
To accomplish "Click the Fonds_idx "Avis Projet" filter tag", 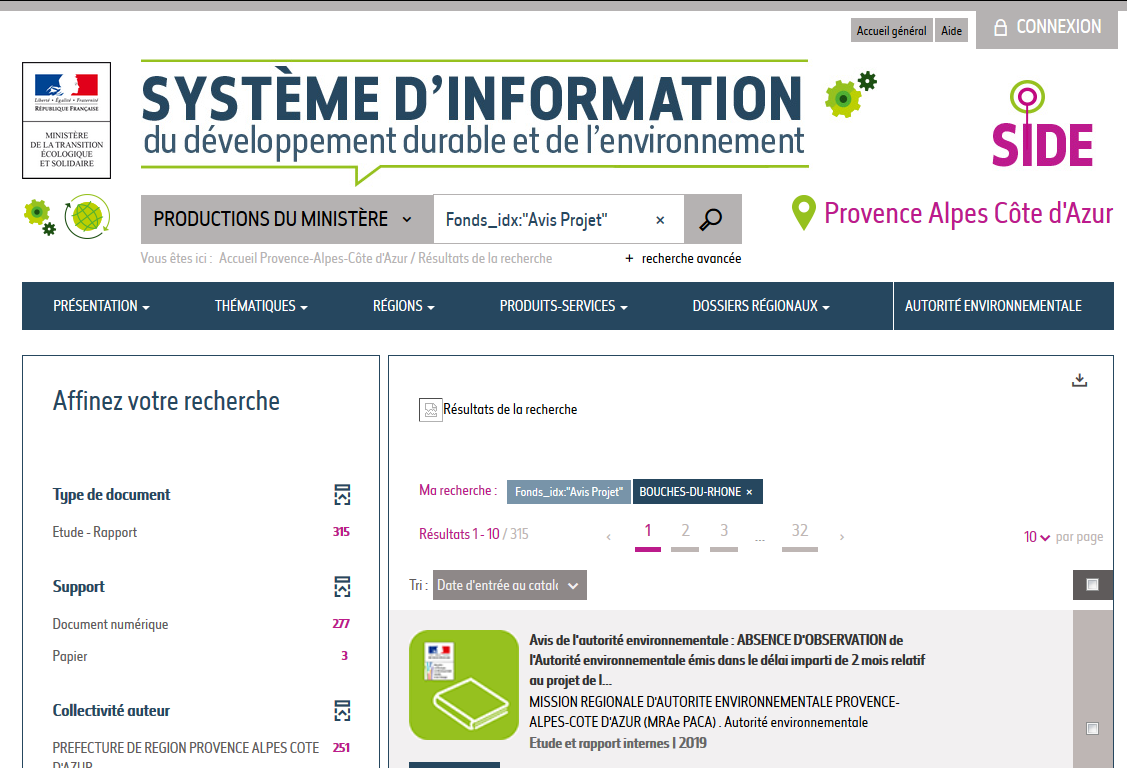I will (x=569, y=492).
